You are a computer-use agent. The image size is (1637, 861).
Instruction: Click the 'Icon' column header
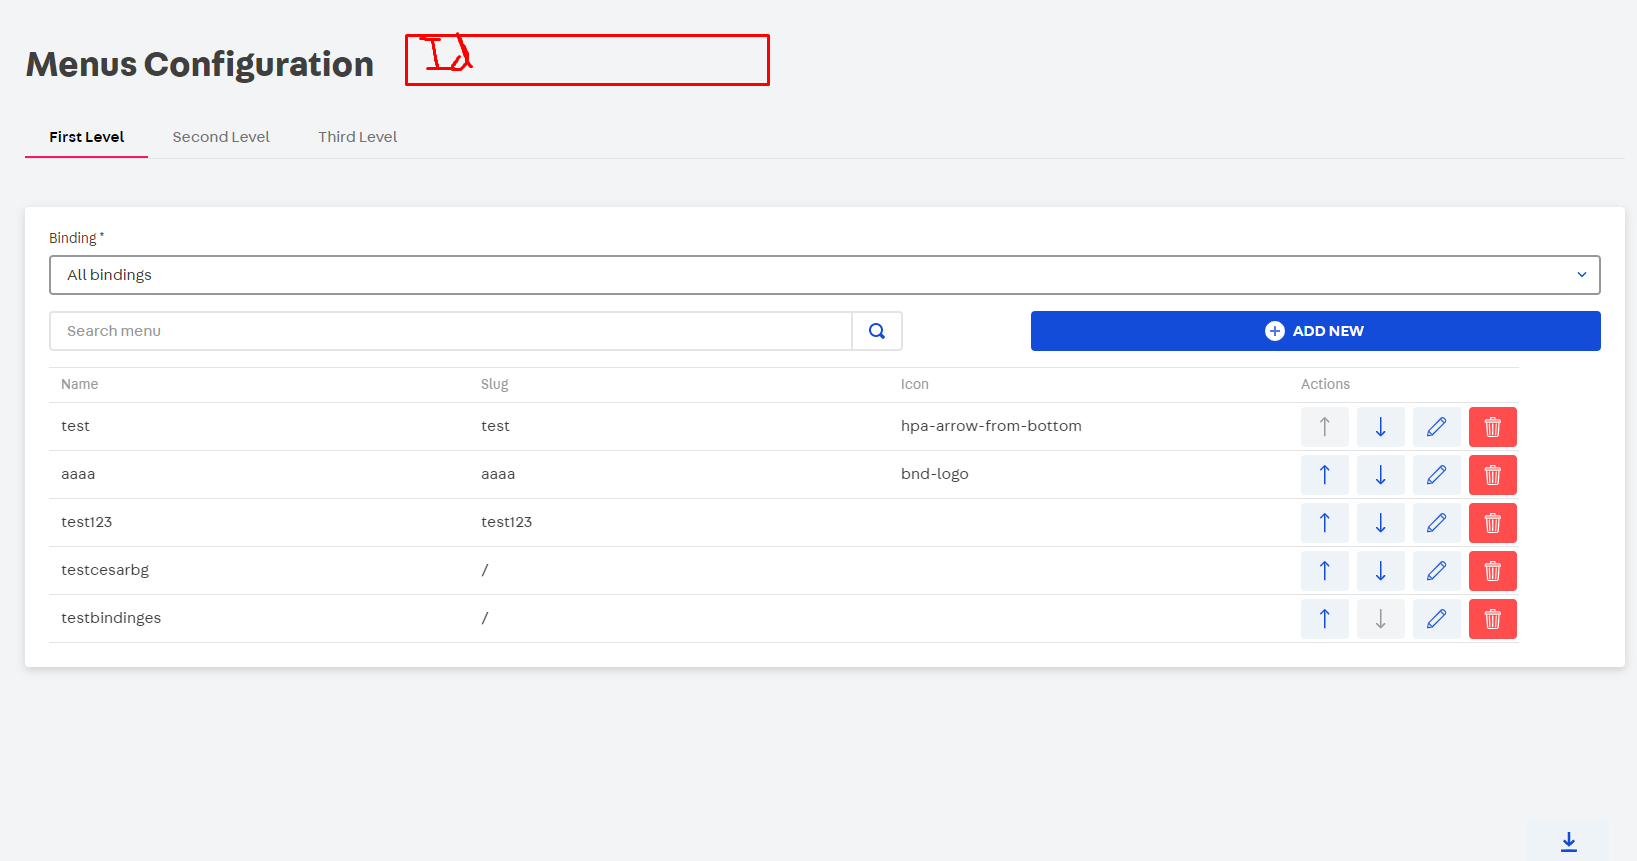(915, 384)
